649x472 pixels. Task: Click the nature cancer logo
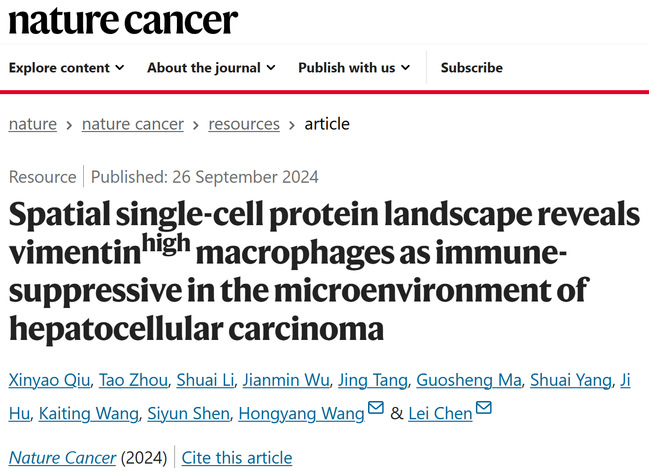coord(123,20)
